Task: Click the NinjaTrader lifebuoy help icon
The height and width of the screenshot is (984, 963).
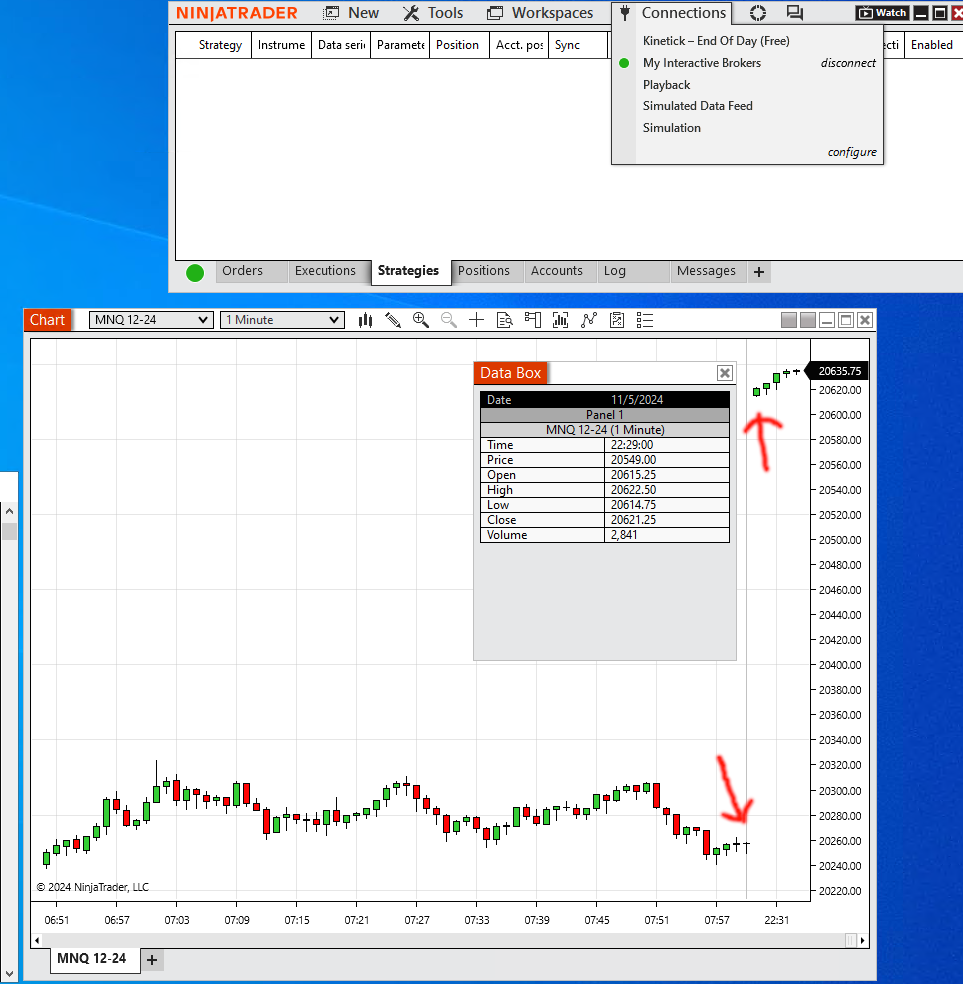Action: (x=758, y=13)
